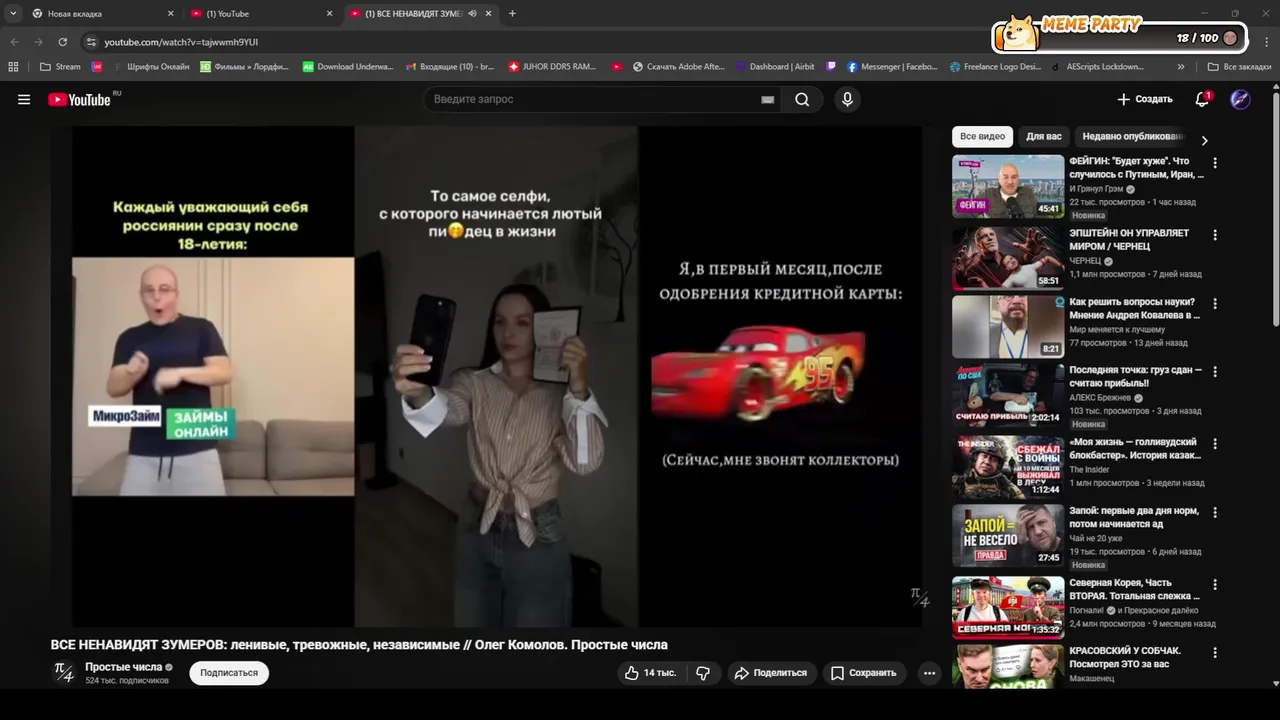Click the Сохранить save button

pyautogui.click(x=864, y=673)
